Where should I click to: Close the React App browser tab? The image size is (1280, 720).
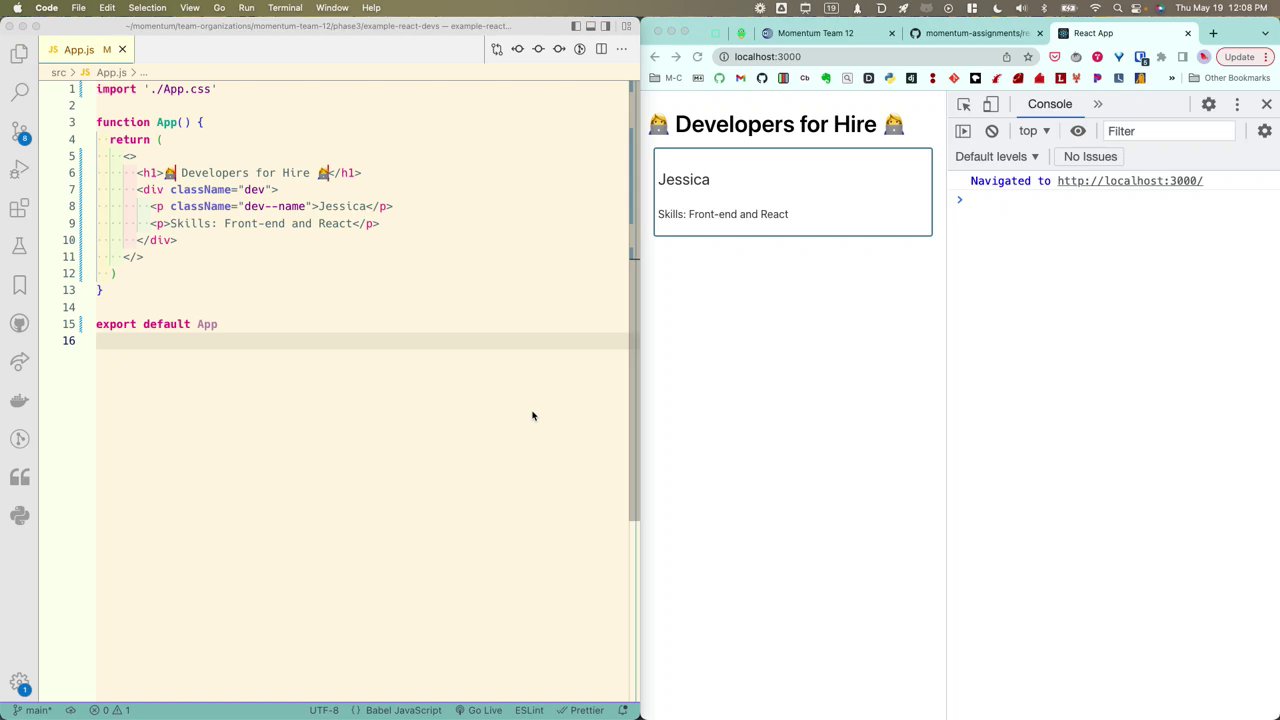[x=1188, y=33]
